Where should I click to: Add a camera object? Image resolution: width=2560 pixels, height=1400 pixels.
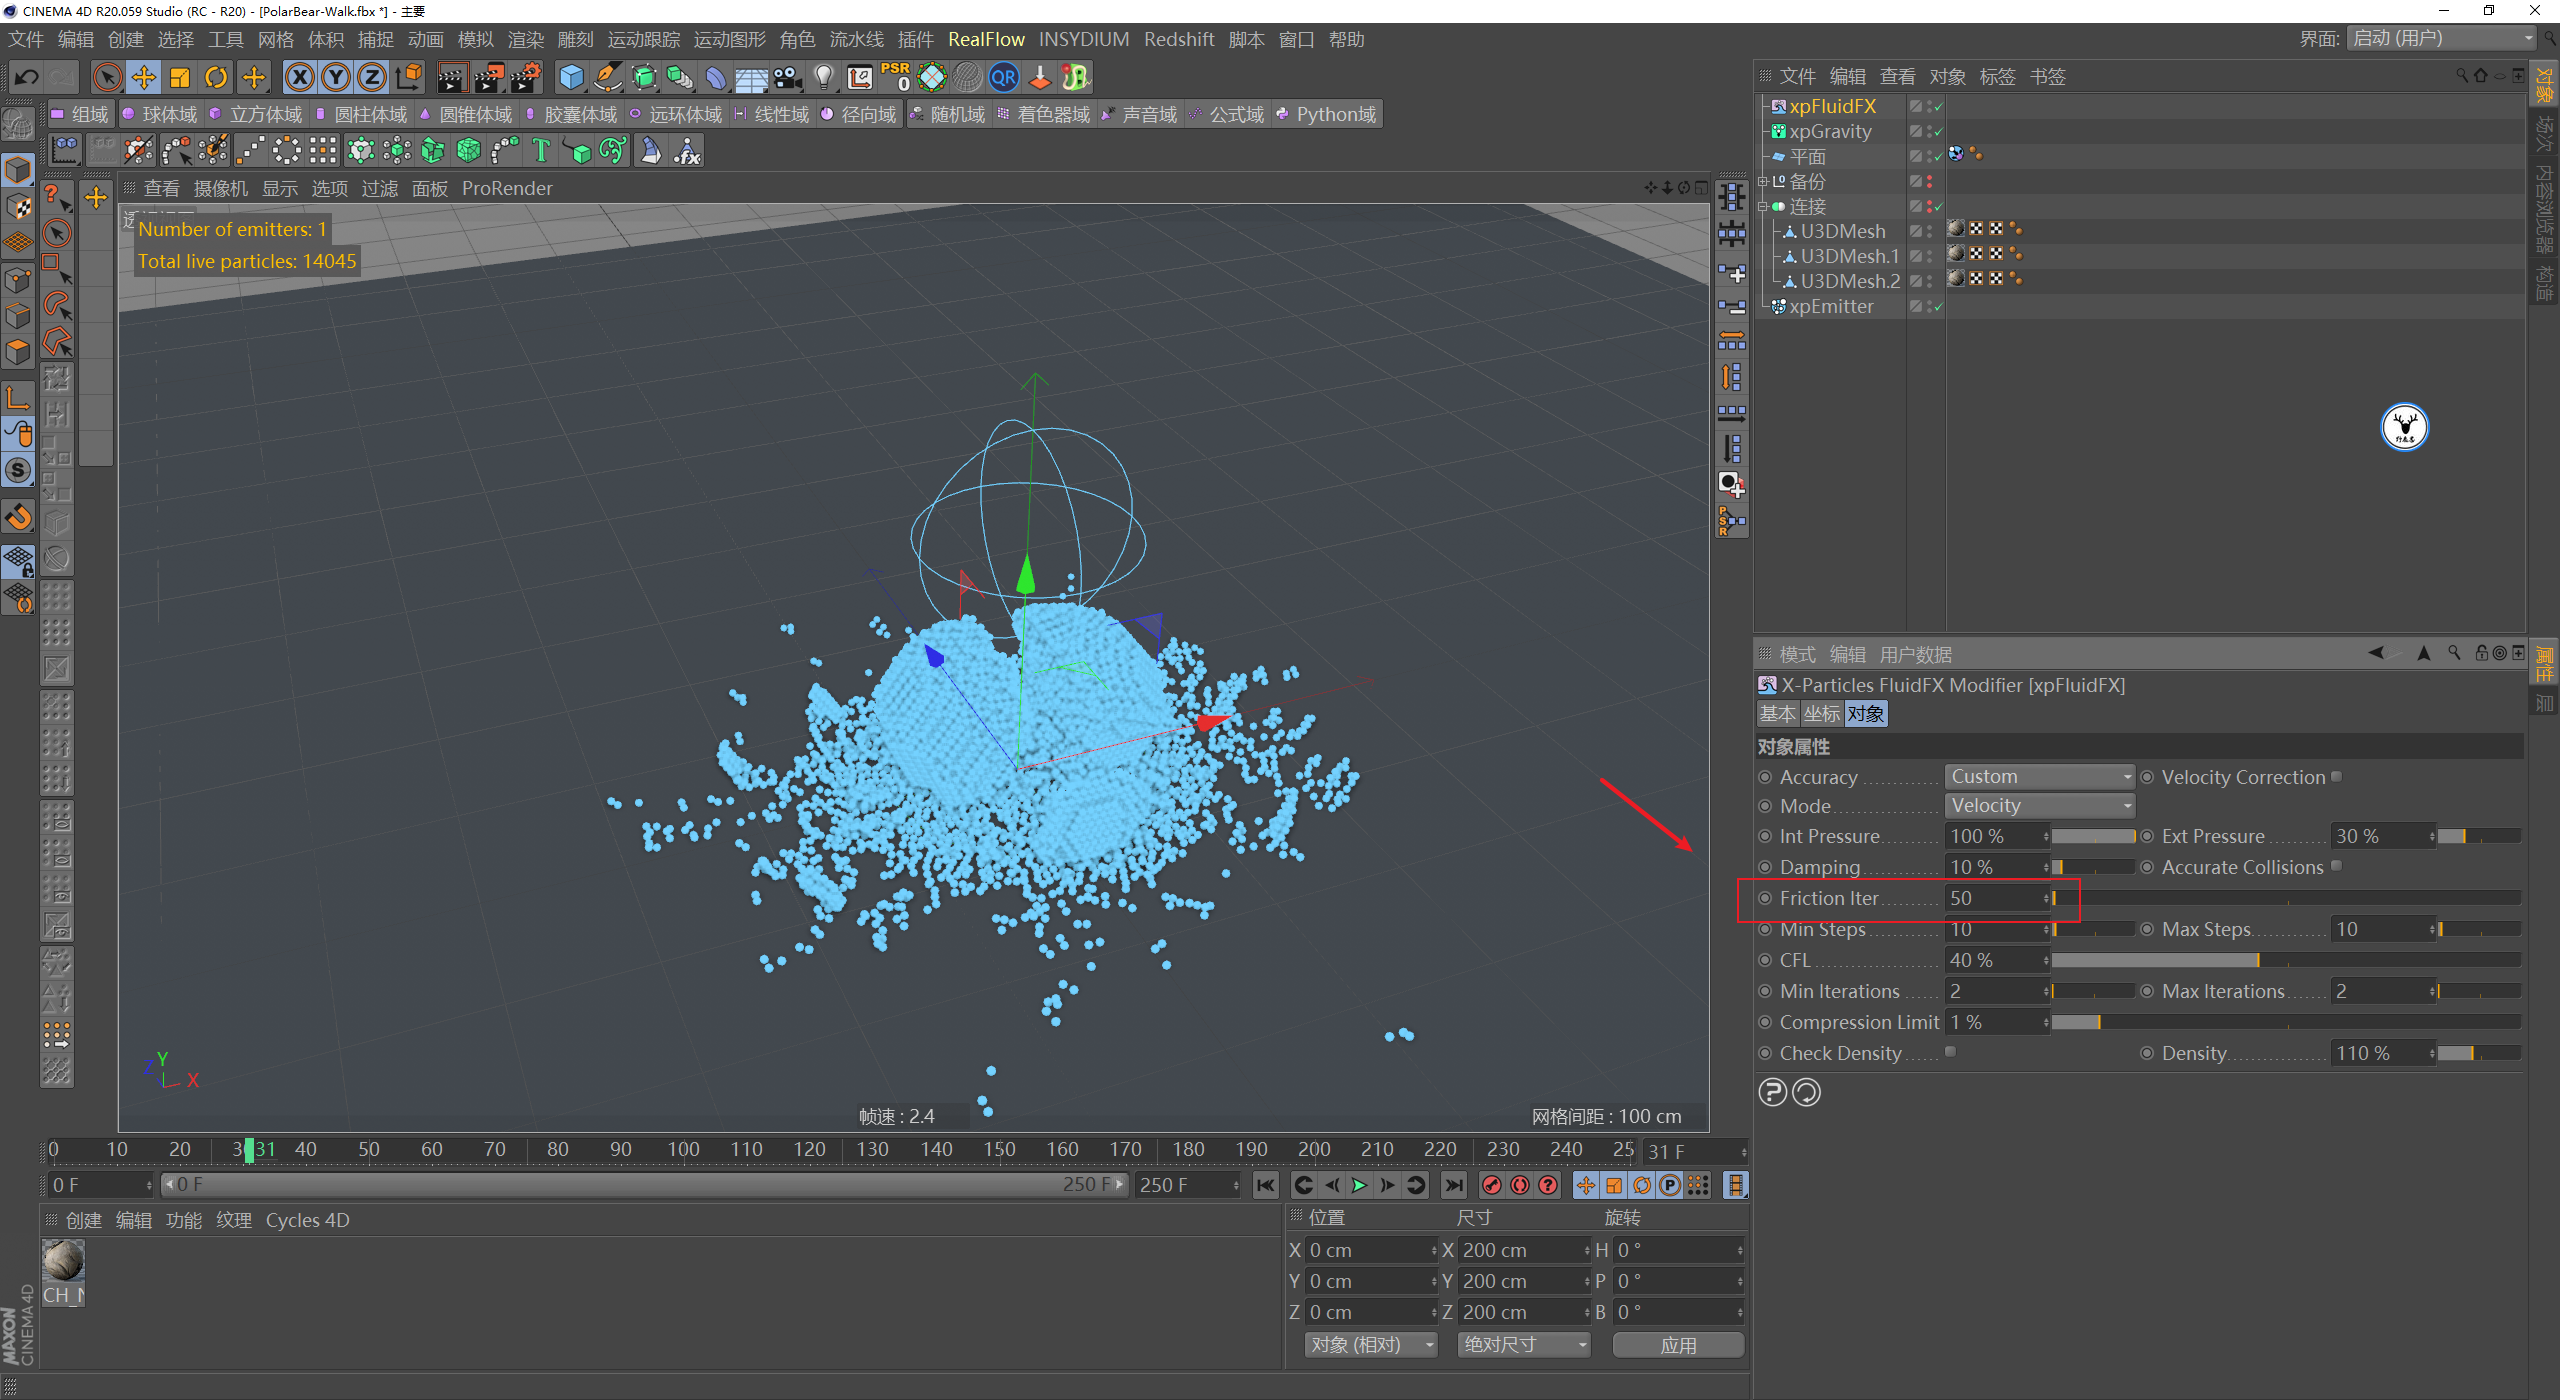click(x=788, y=77)
